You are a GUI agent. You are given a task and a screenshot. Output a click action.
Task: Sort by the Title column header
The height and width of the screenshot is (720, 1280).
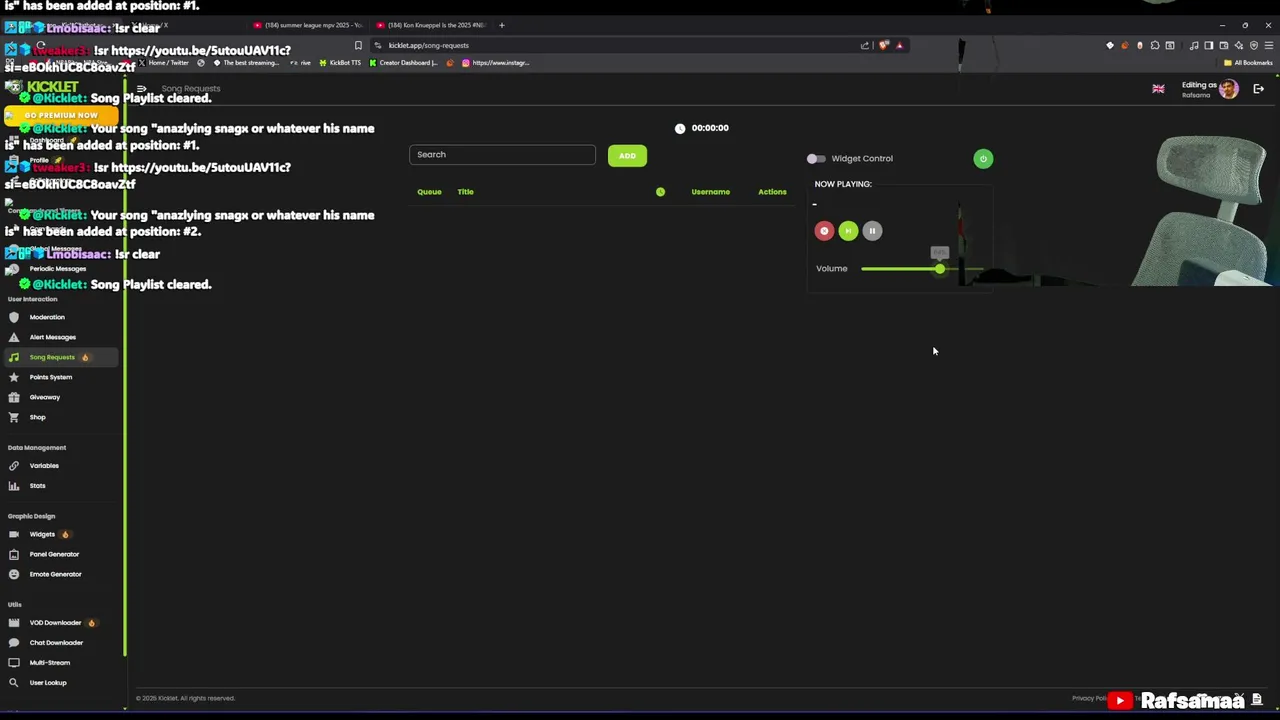click(465, 192)
